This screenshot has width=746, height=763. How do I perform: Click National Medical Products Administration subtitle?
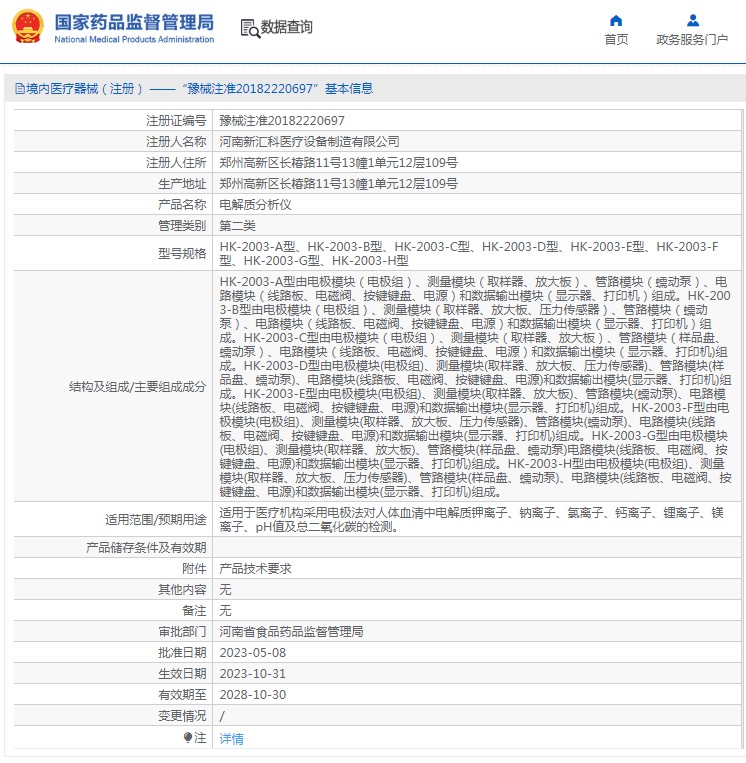(134, 39)
